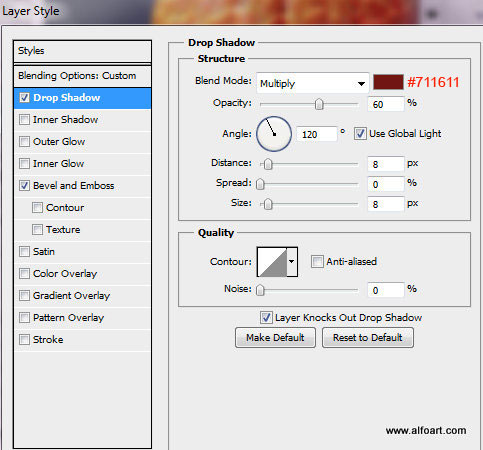Enable the Gradient Overlay checkbox
This screenshot has width=483, height=450.
[x=24, y=296]
